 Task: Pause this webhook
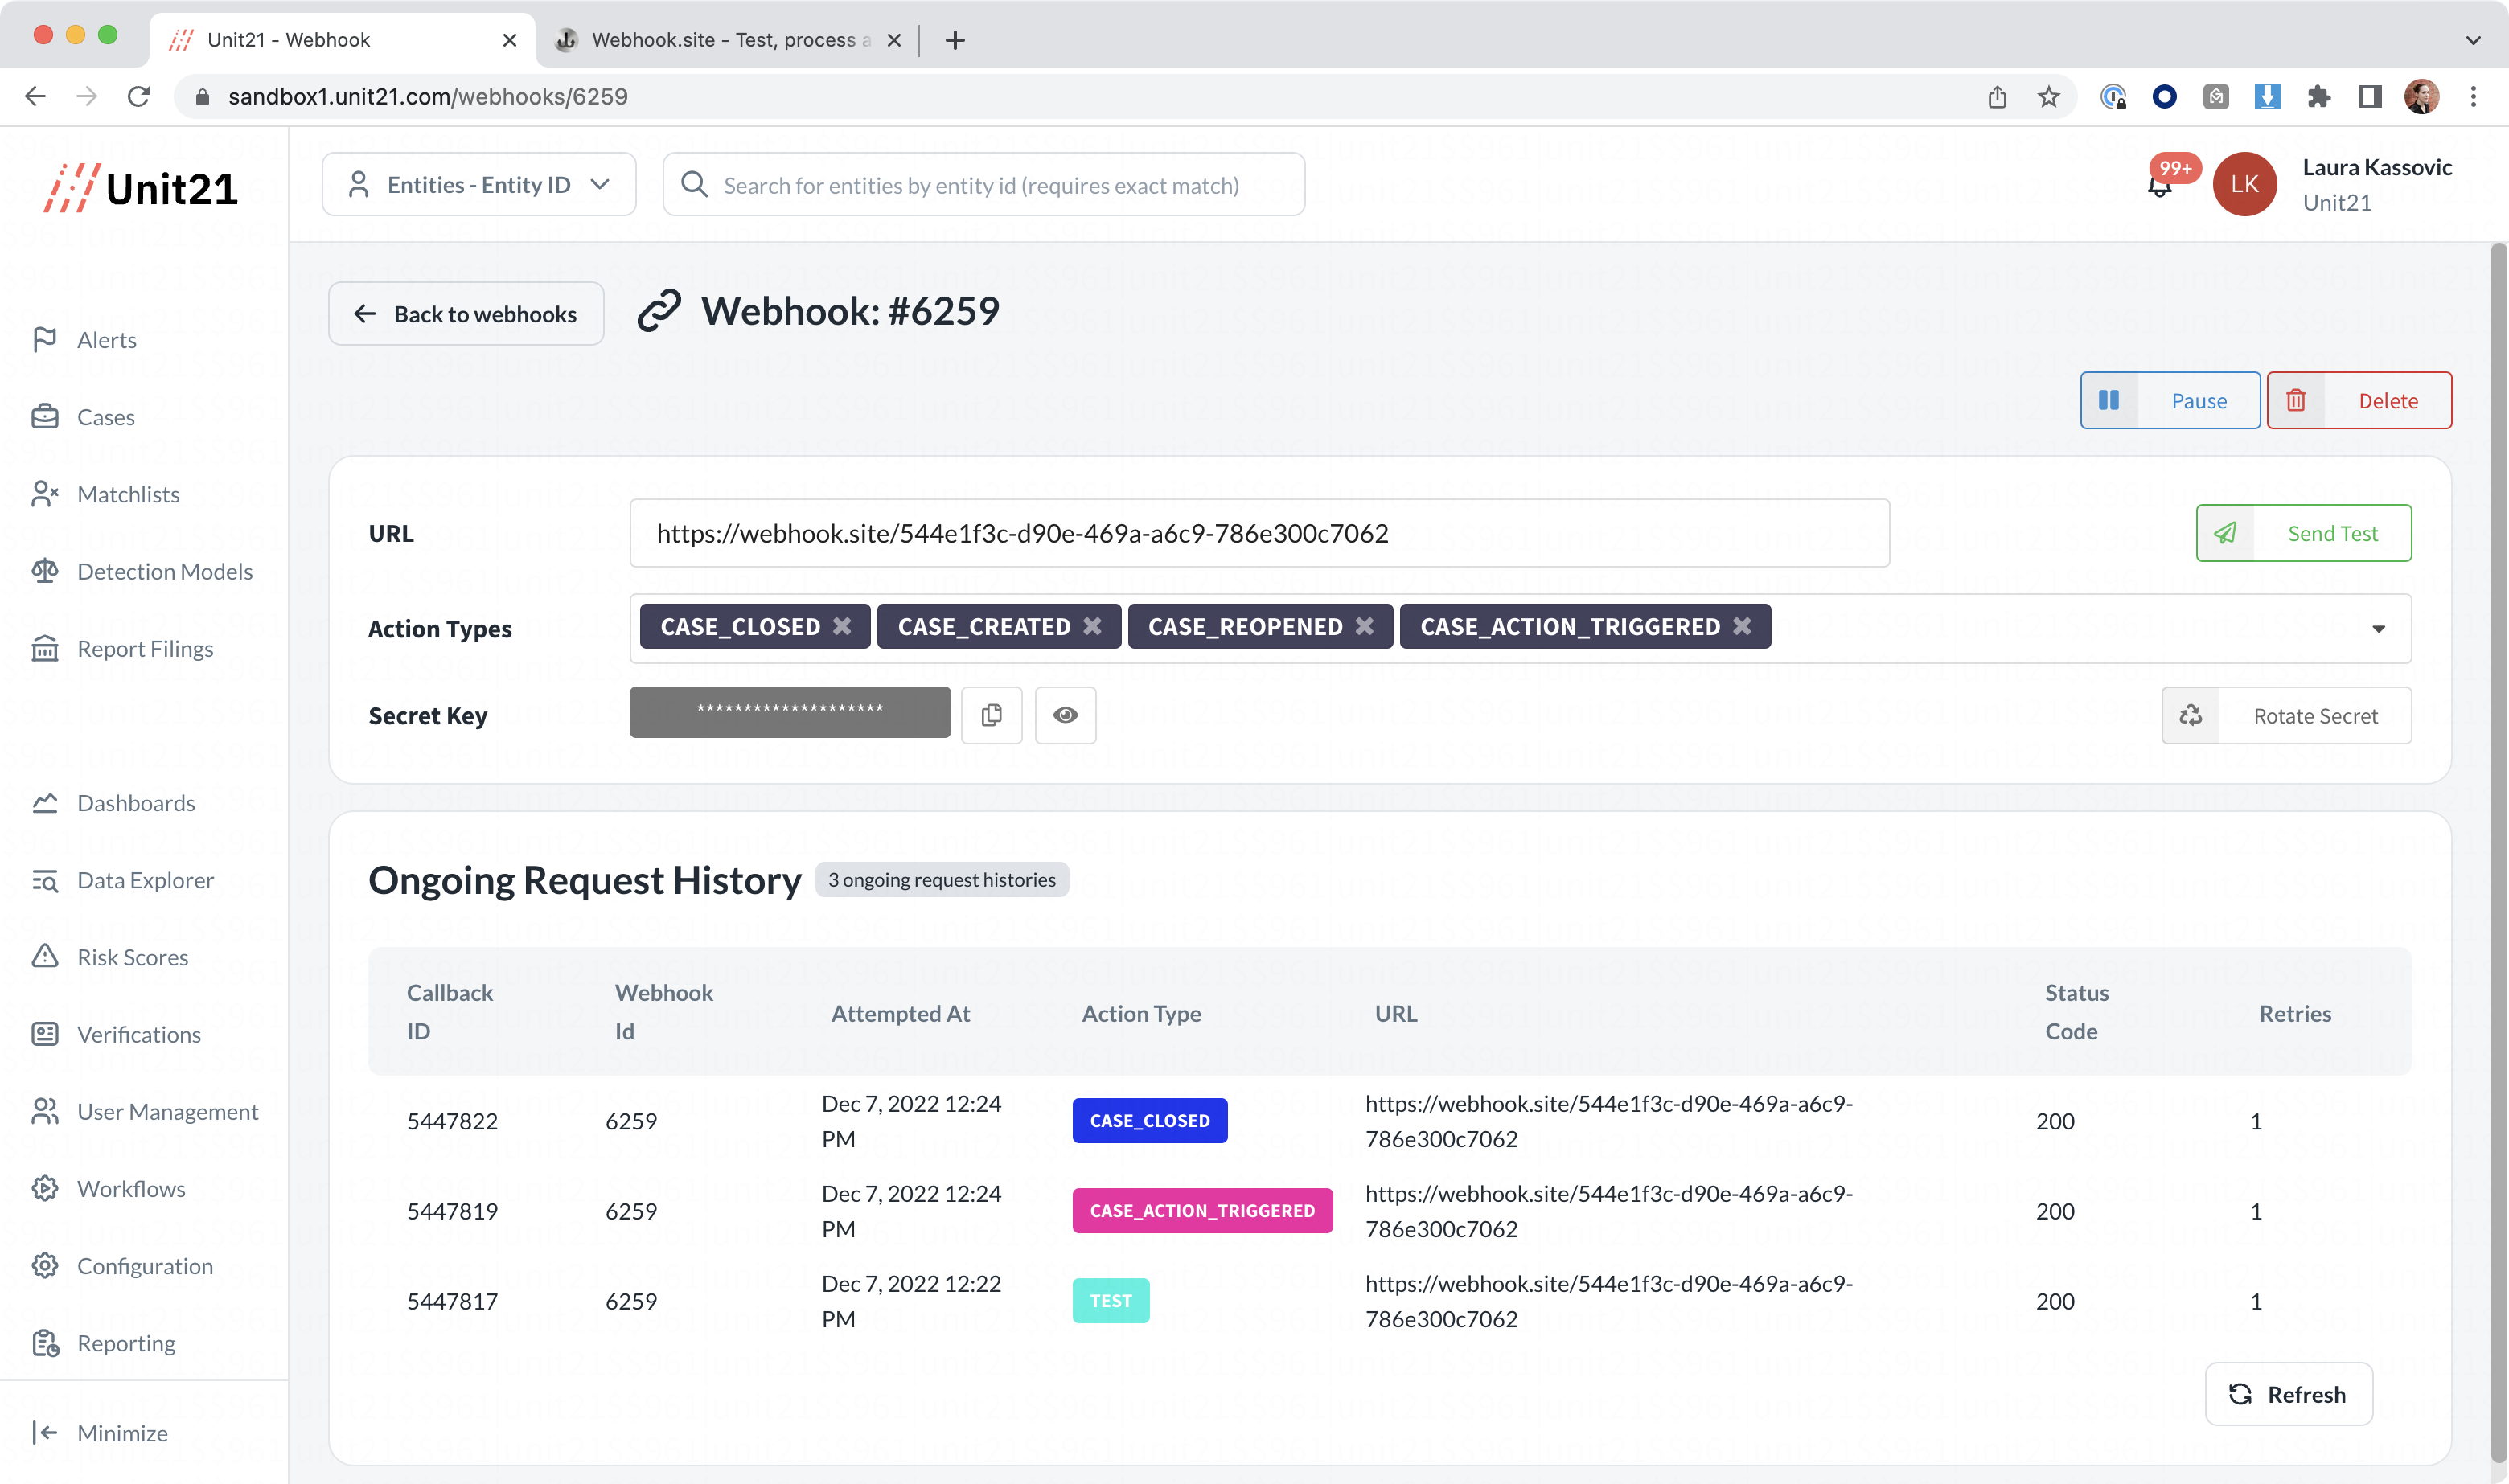tap(2169, 400)
